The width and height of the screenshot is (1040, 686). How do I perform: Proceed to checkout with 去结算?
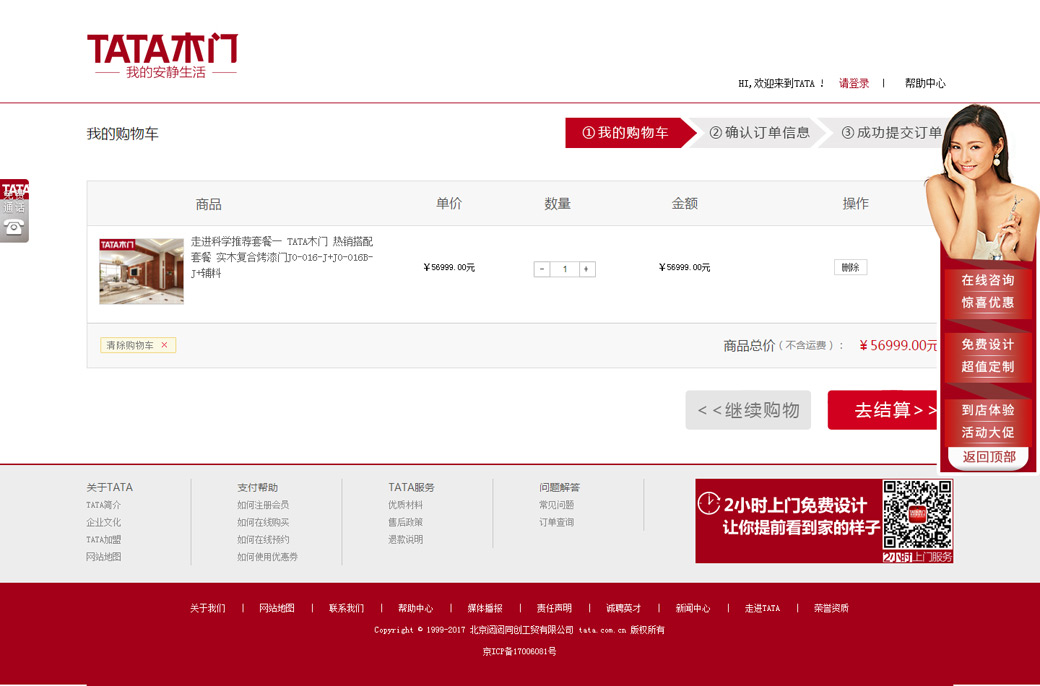(883, 410)
